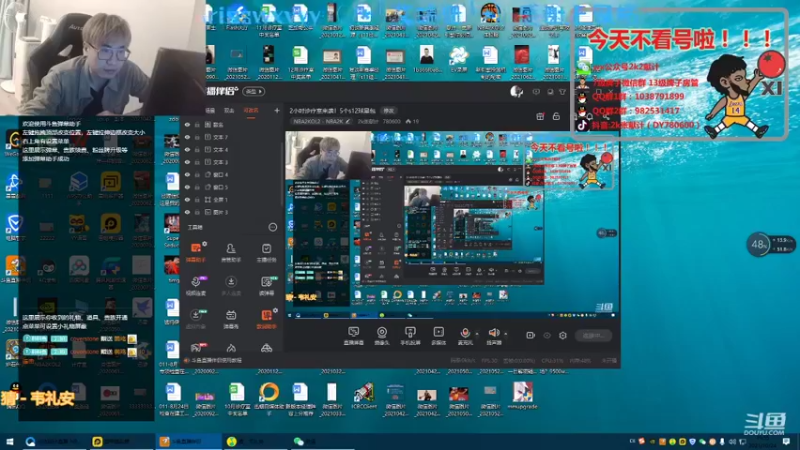This screenshot has width=800, height=450.
Task: Toggle visibility of the 窗口 5 layer
Action: click(x=187, y=187)
